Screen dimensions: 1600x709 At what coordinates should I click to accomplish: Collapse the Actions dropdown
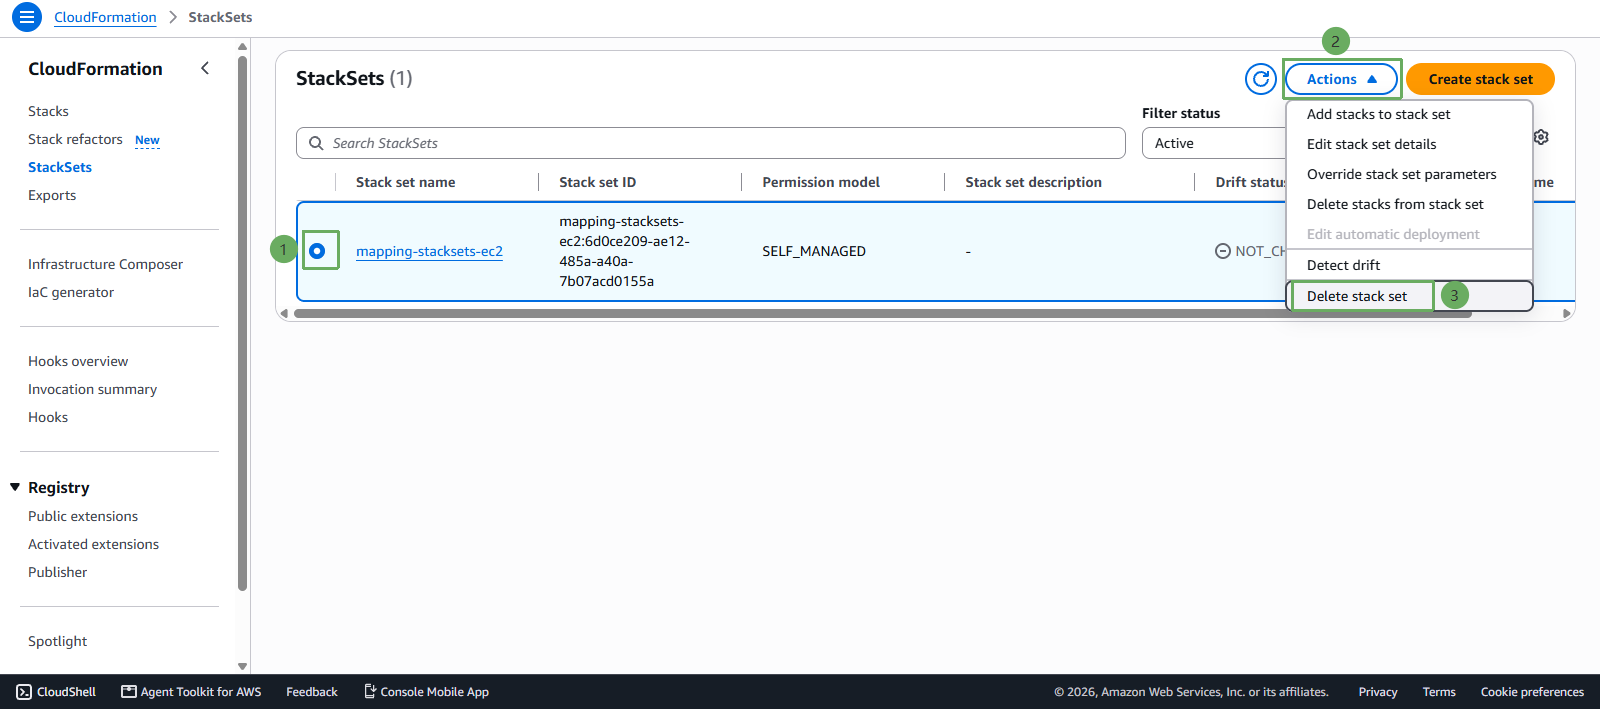coord(1341,79)
